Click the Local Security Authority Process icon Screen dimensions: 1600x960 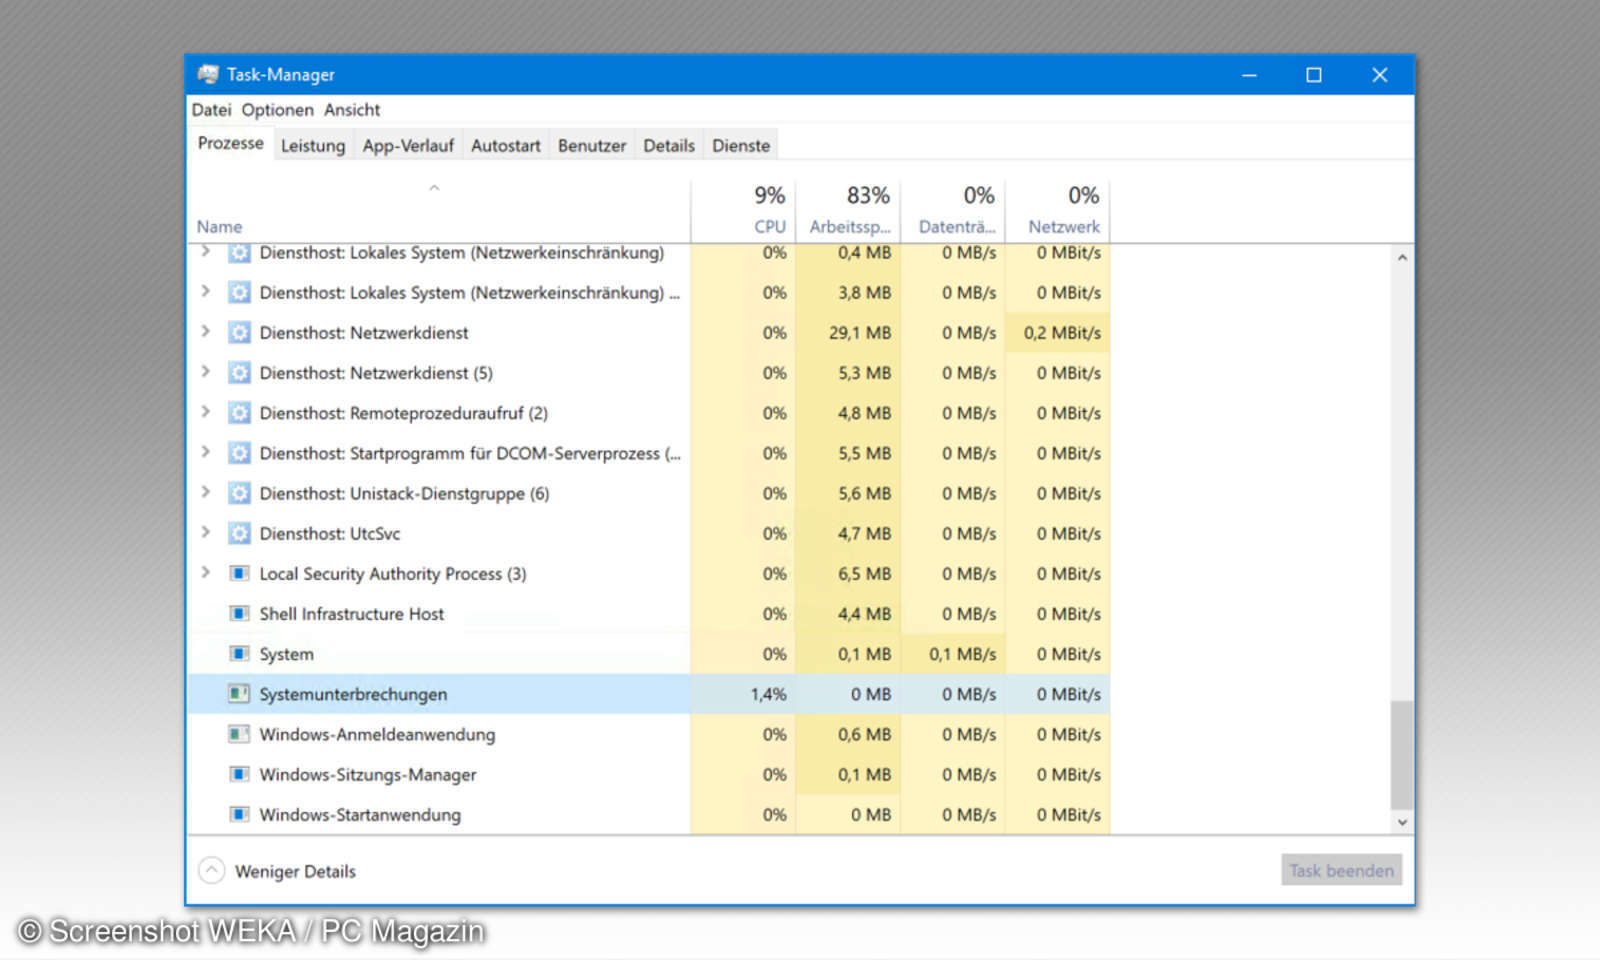tap(239, 574)
